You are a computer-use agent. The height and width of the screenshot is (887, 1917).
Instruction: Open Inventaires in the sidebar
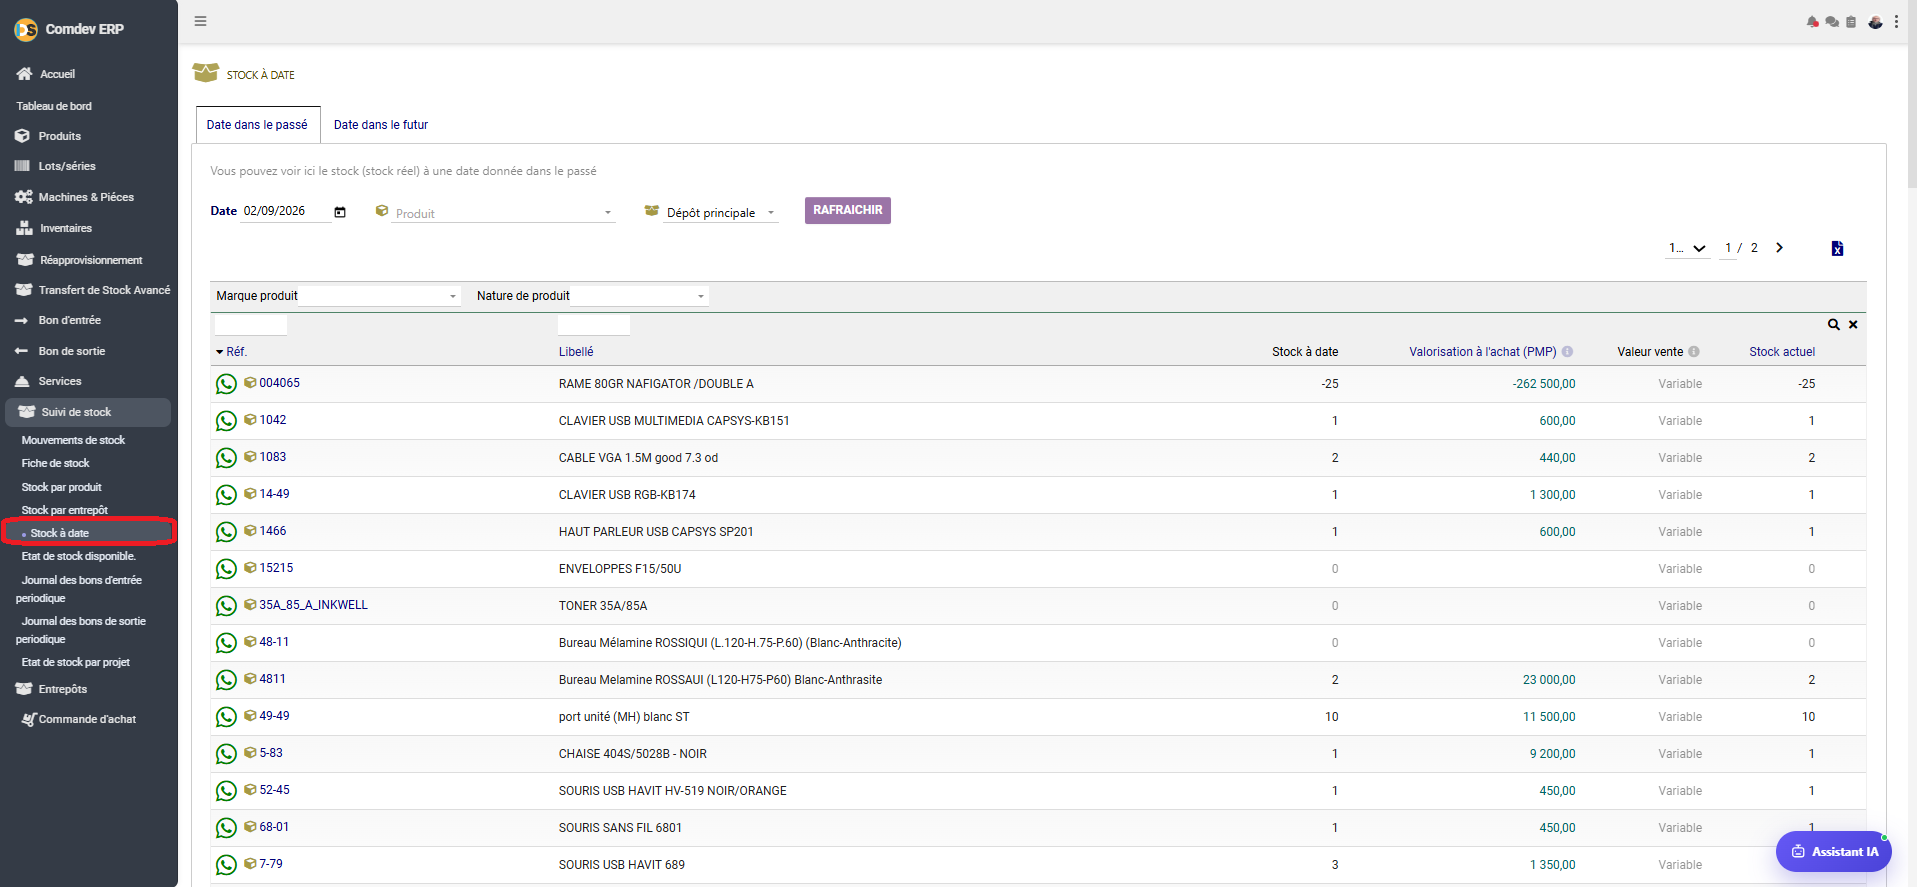66,228
